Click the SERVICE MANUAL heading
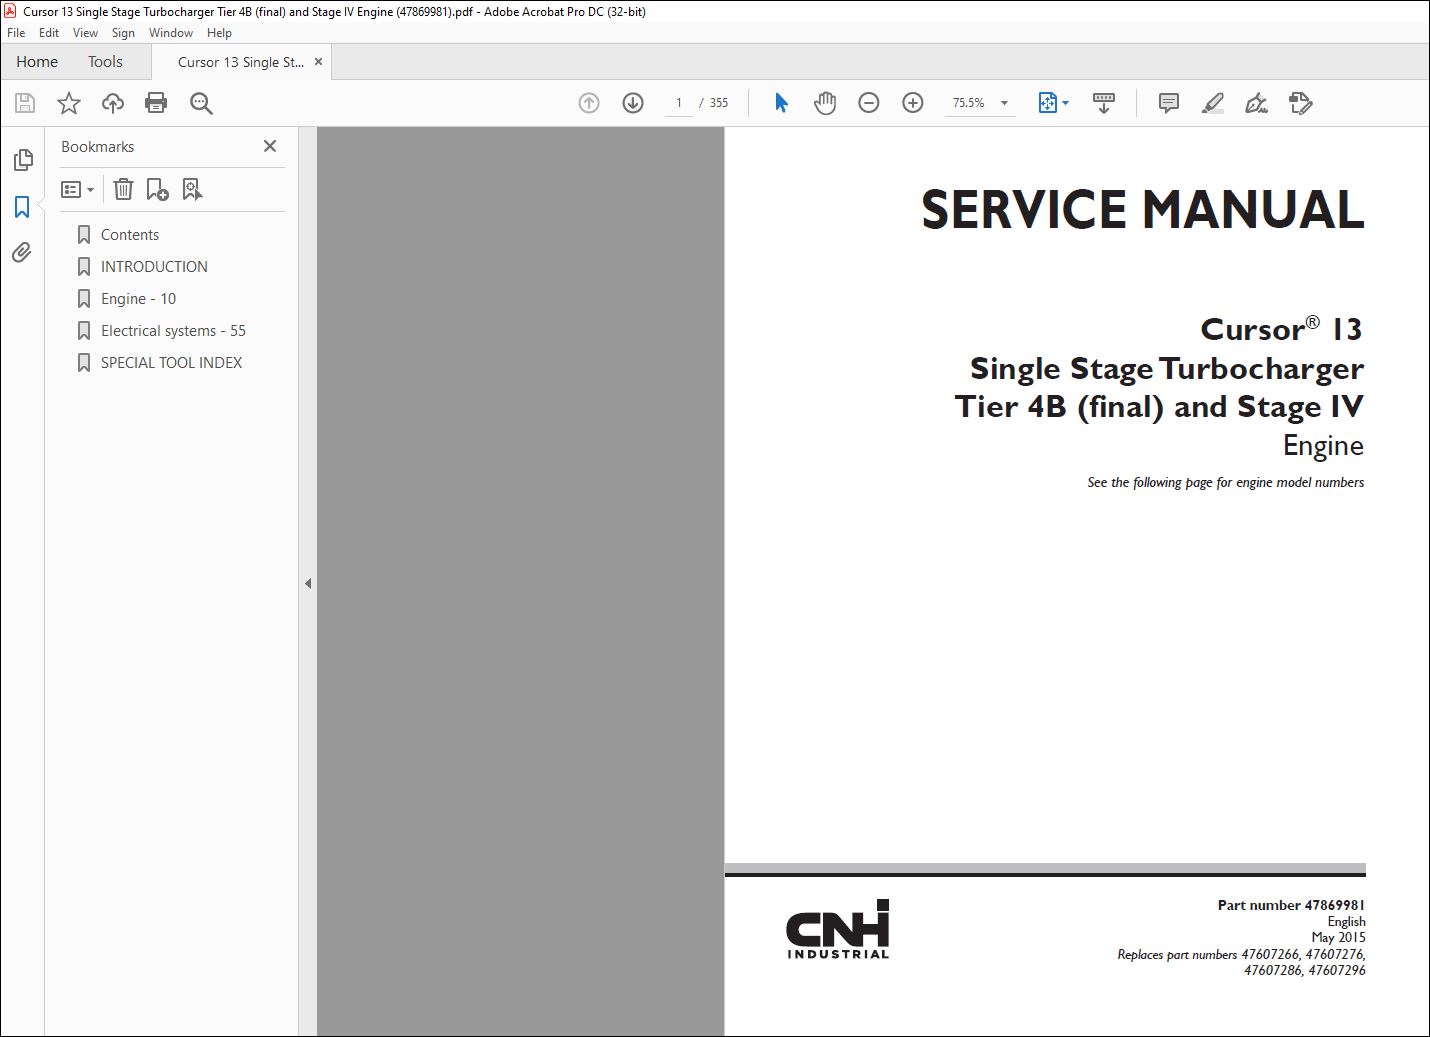Viewport: 1430px width, 1037px height. click(1142, 210)
